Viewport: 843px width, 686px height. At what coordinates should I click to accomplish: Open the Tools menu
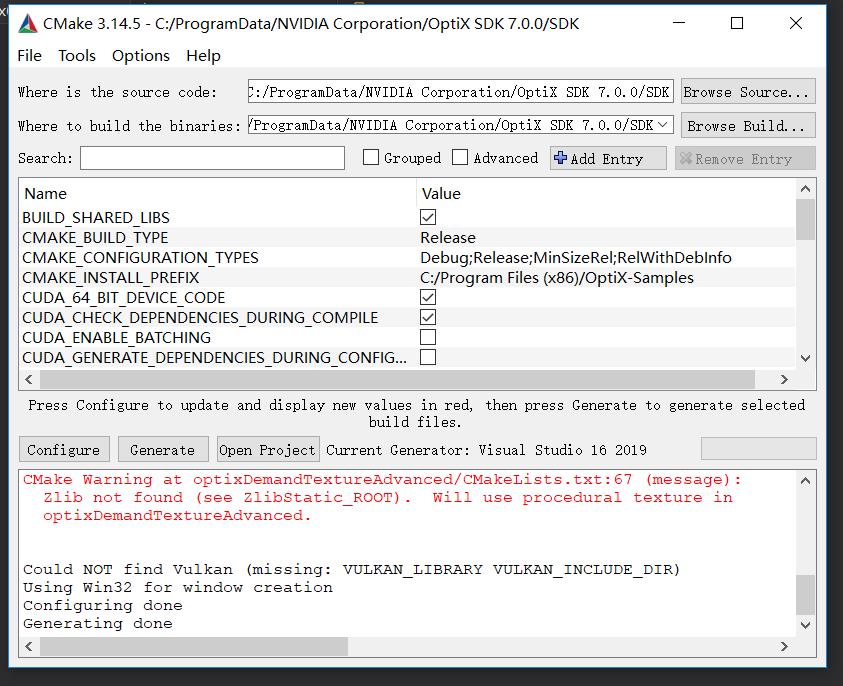(77, 56)
